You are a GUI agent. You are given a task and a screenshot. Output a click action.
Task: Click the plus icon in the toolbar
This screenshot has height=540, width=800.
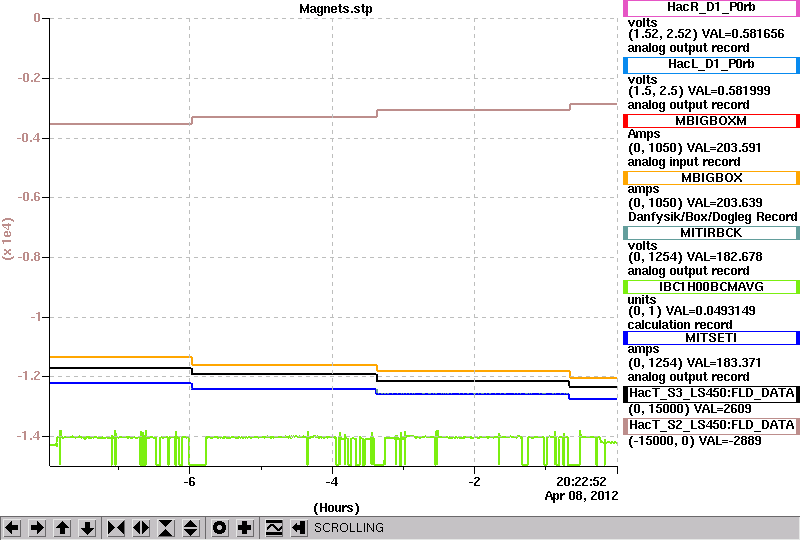click(245, 528)
